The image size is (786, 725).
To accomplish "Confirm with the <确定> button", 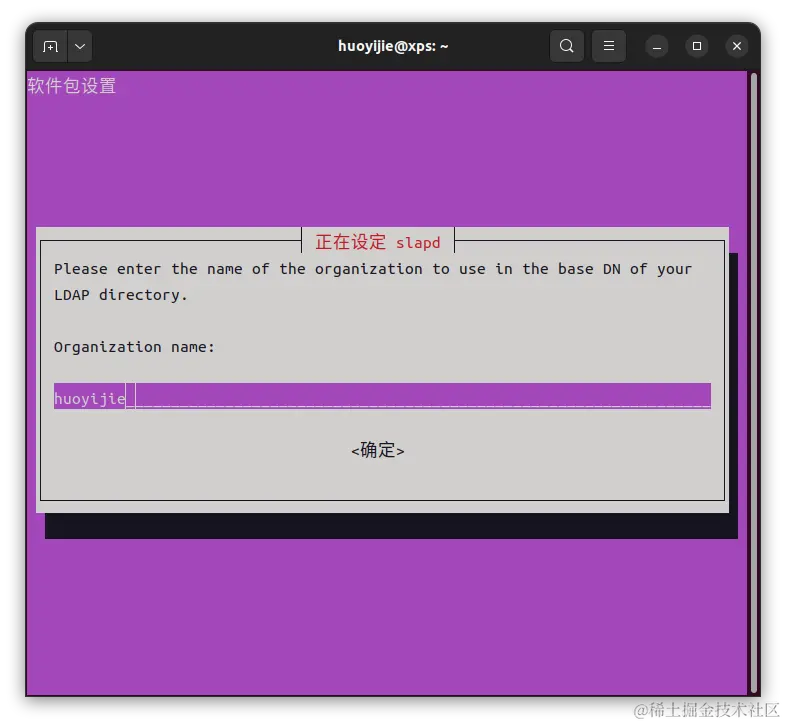I will (x=377, y=450).
